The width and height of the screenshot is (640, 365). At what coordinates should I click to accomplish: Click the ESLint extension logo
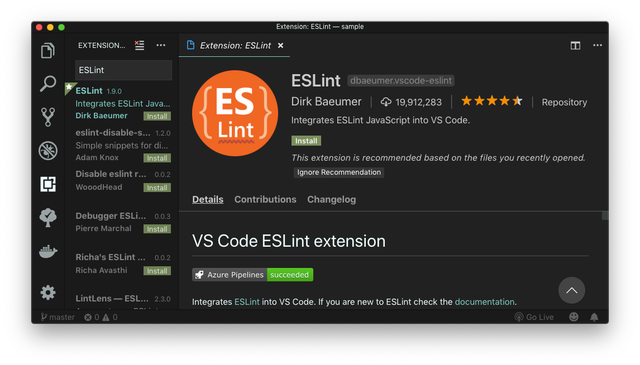point(235,113)
